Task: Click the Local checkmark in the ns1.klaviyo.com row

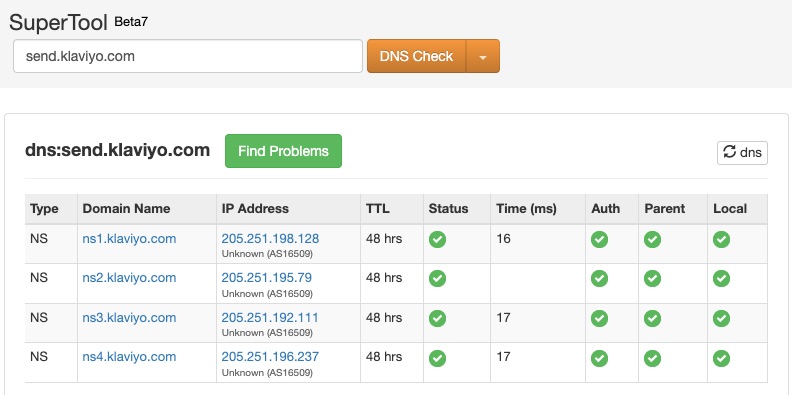Action: pos(721,239)
